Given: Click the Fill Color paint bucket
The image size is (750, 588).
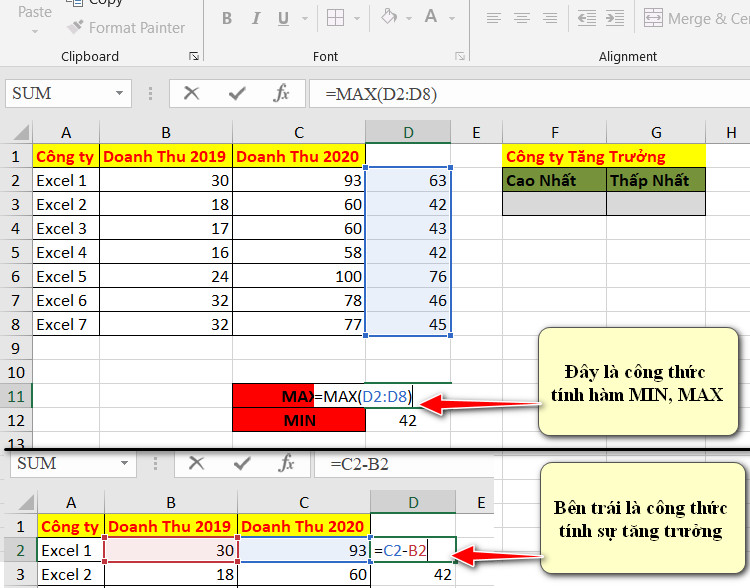Looking at the screenshot, I should [389, 17].
